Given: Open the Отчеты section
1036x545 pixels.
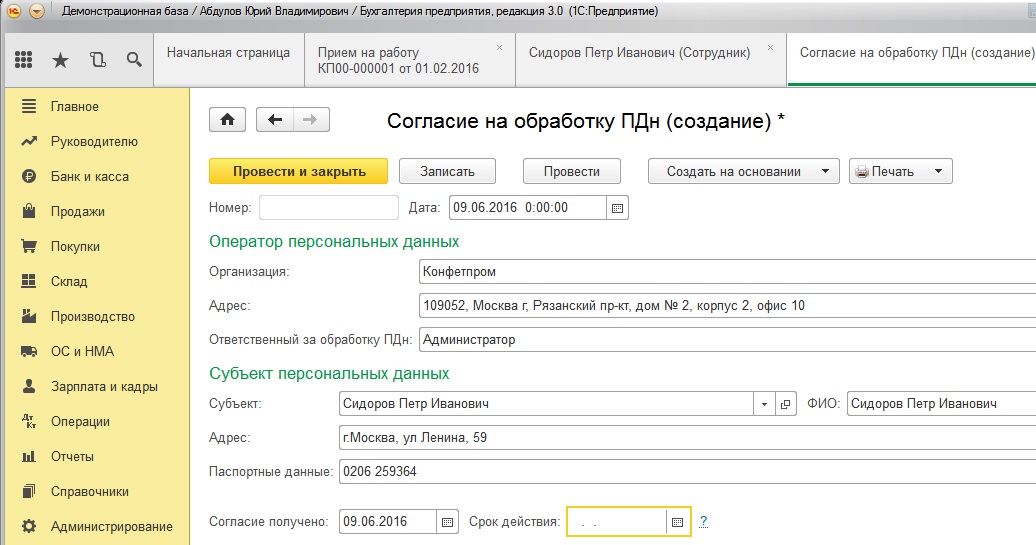Looking at the screenshot, I should tap(97, 456).
